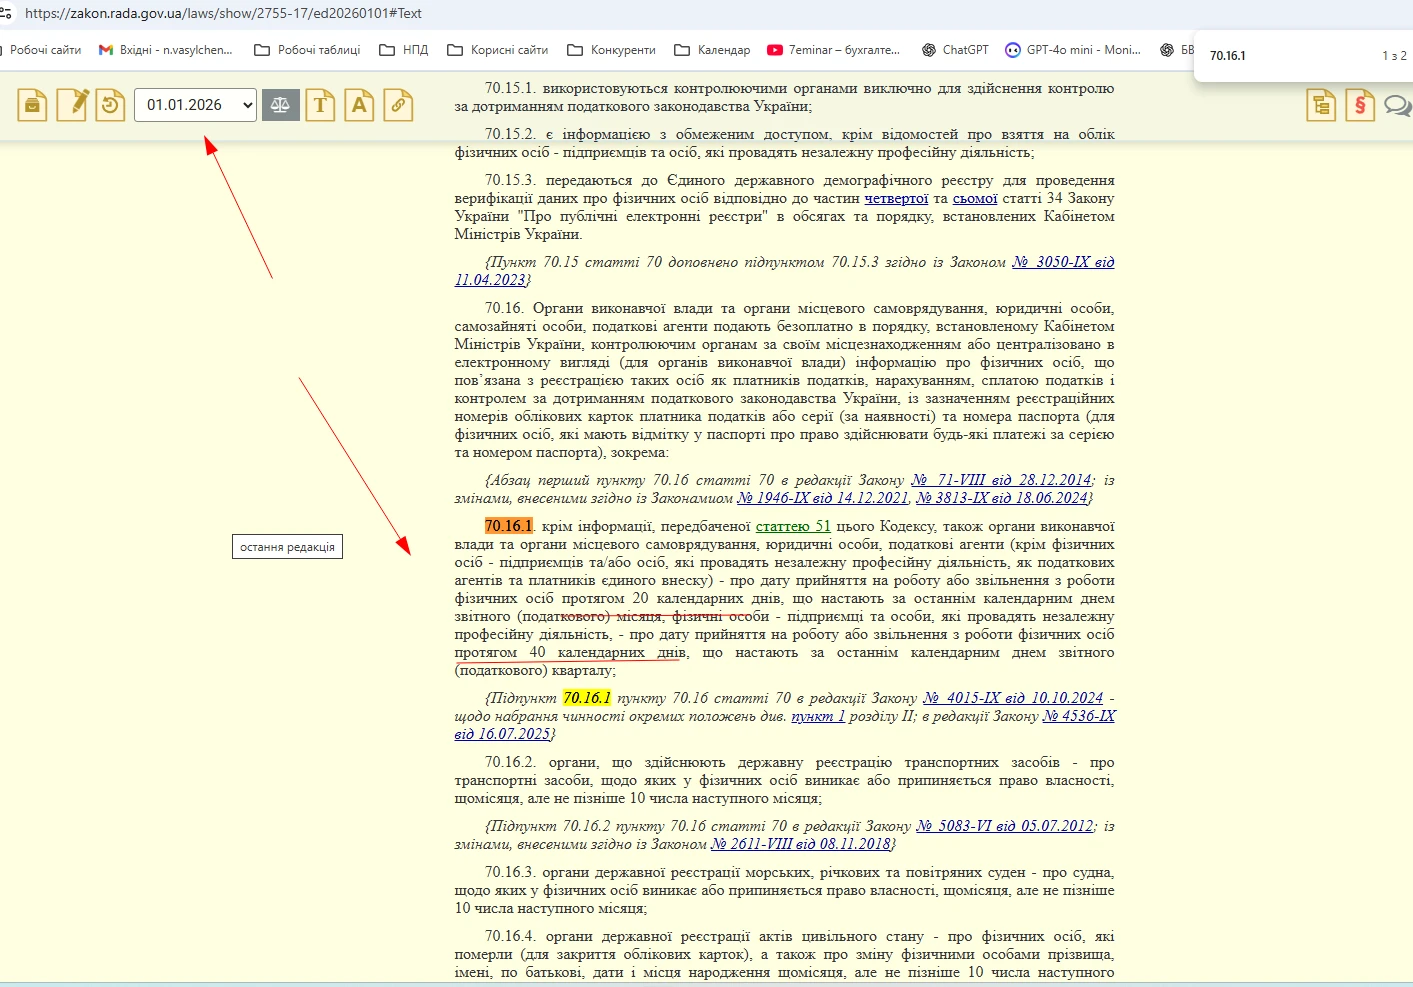Expand the 'Конкуренти' bookmark folder

611,50
